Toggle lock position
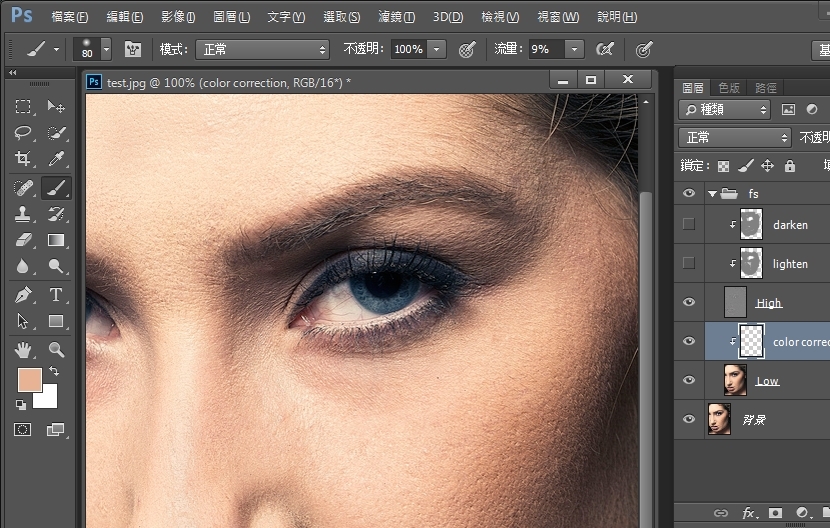The image size is (830, 528). [768, 166]
